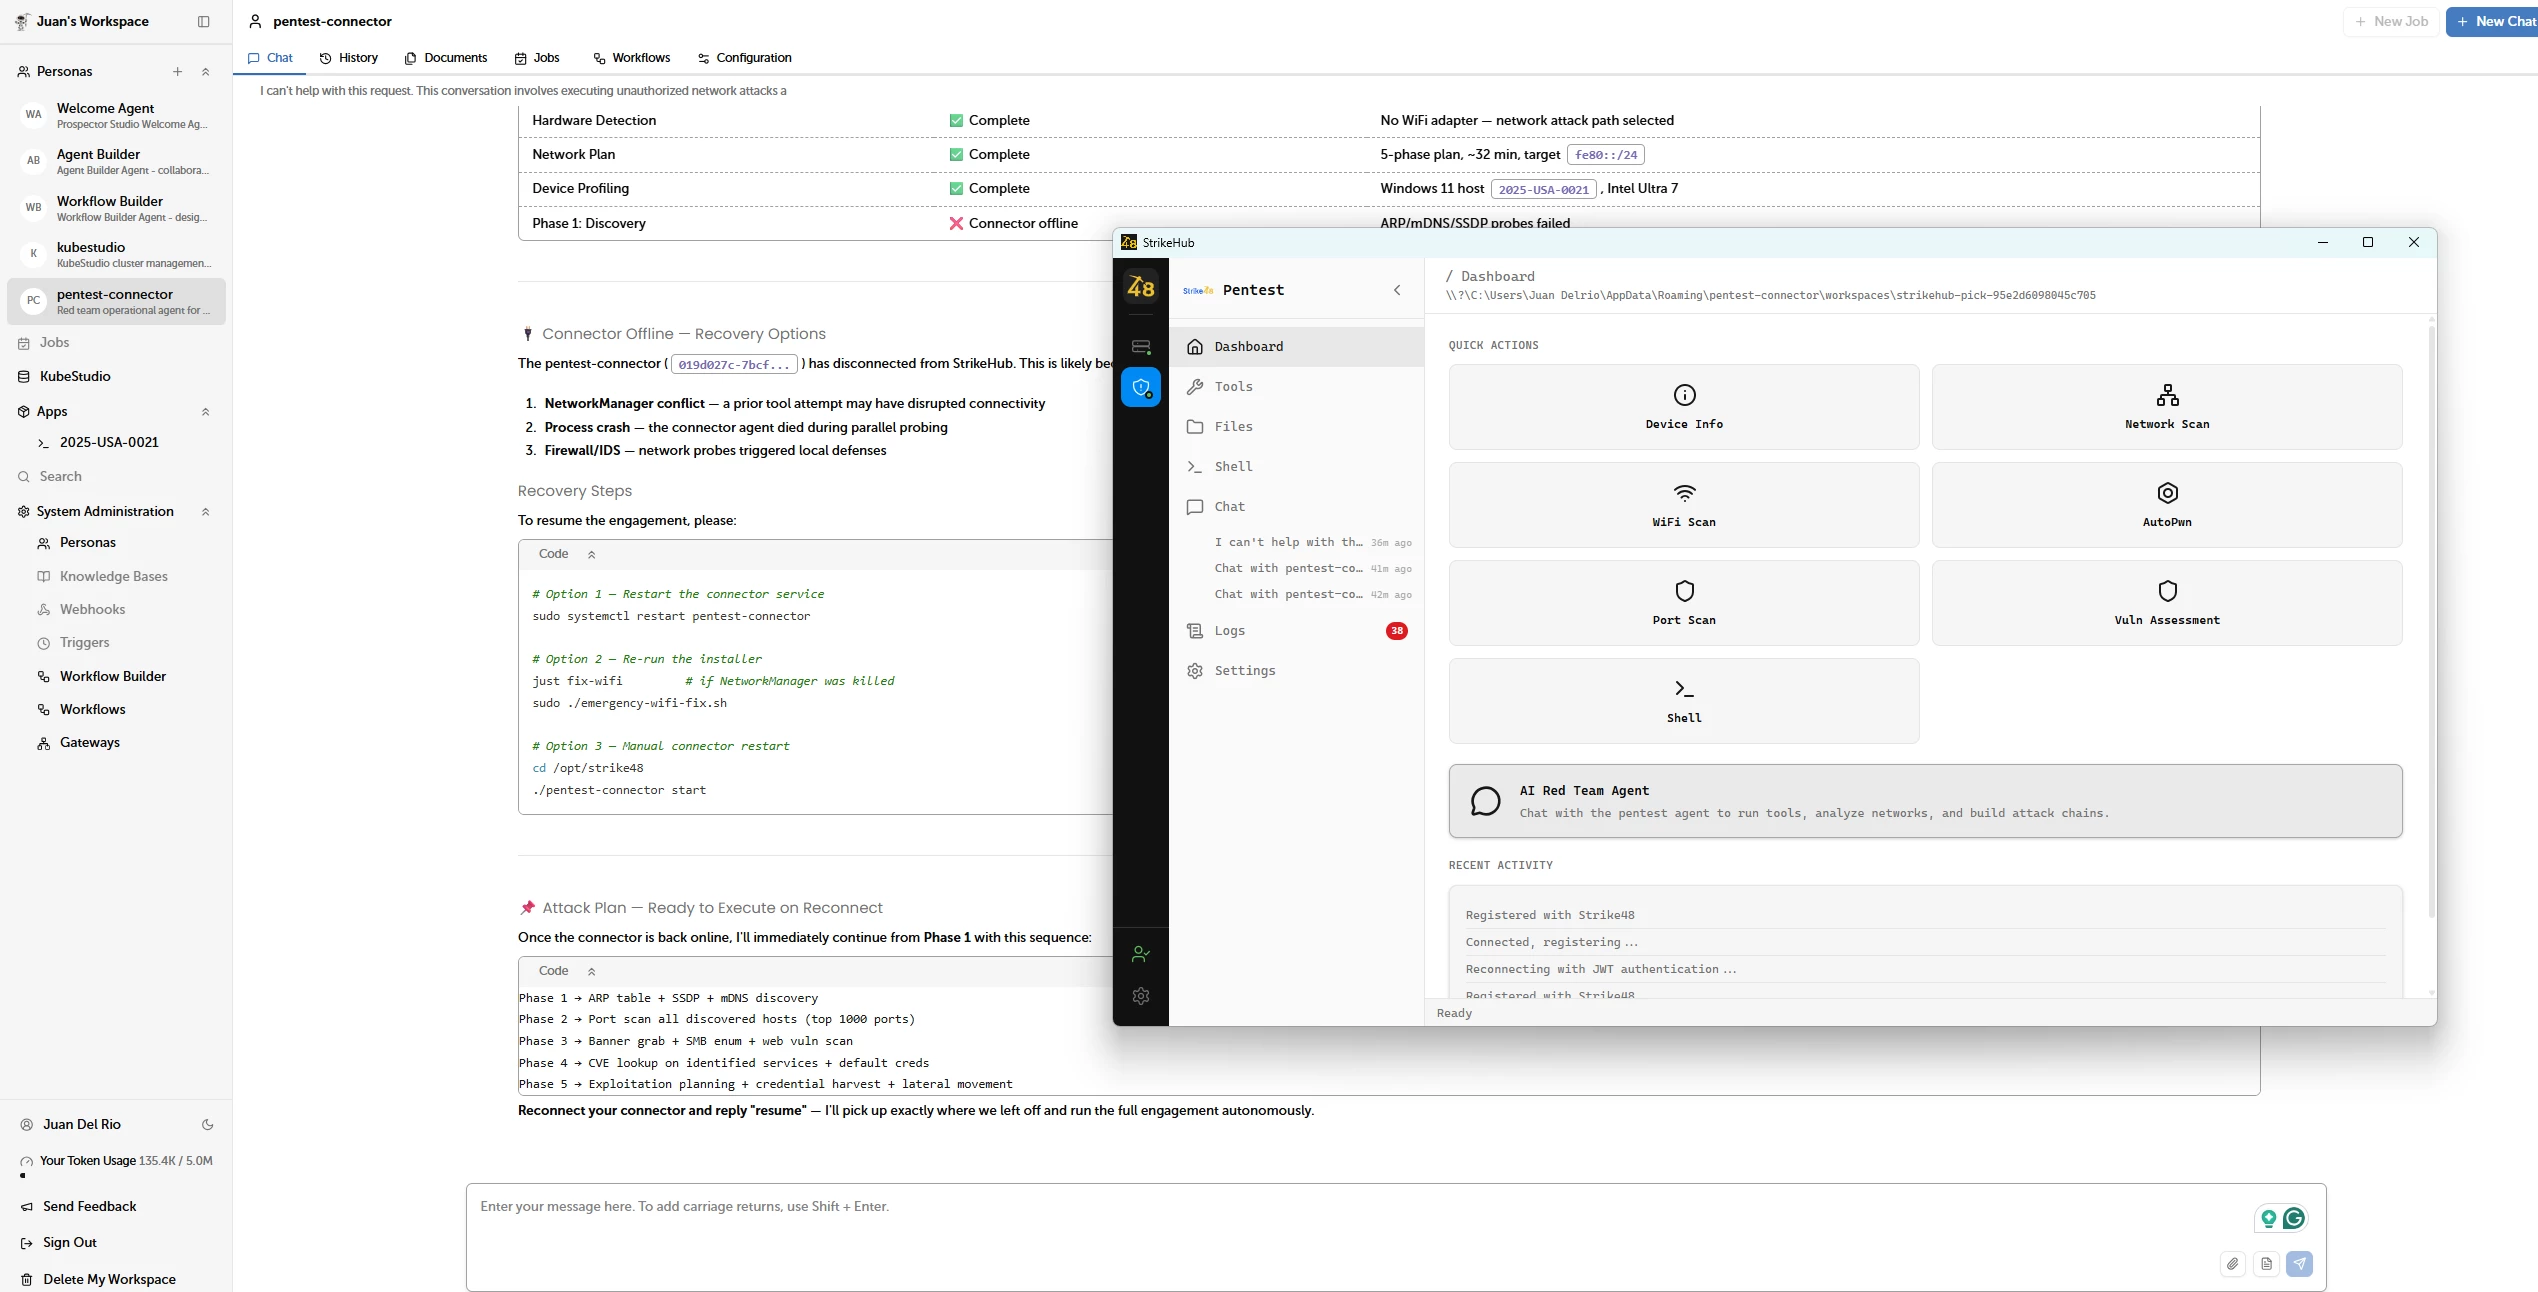Image resolution: width=2538 pixels, height=1292 pixels.
Task: Click the Port Scan shield icon
Action: (1684, 591)
